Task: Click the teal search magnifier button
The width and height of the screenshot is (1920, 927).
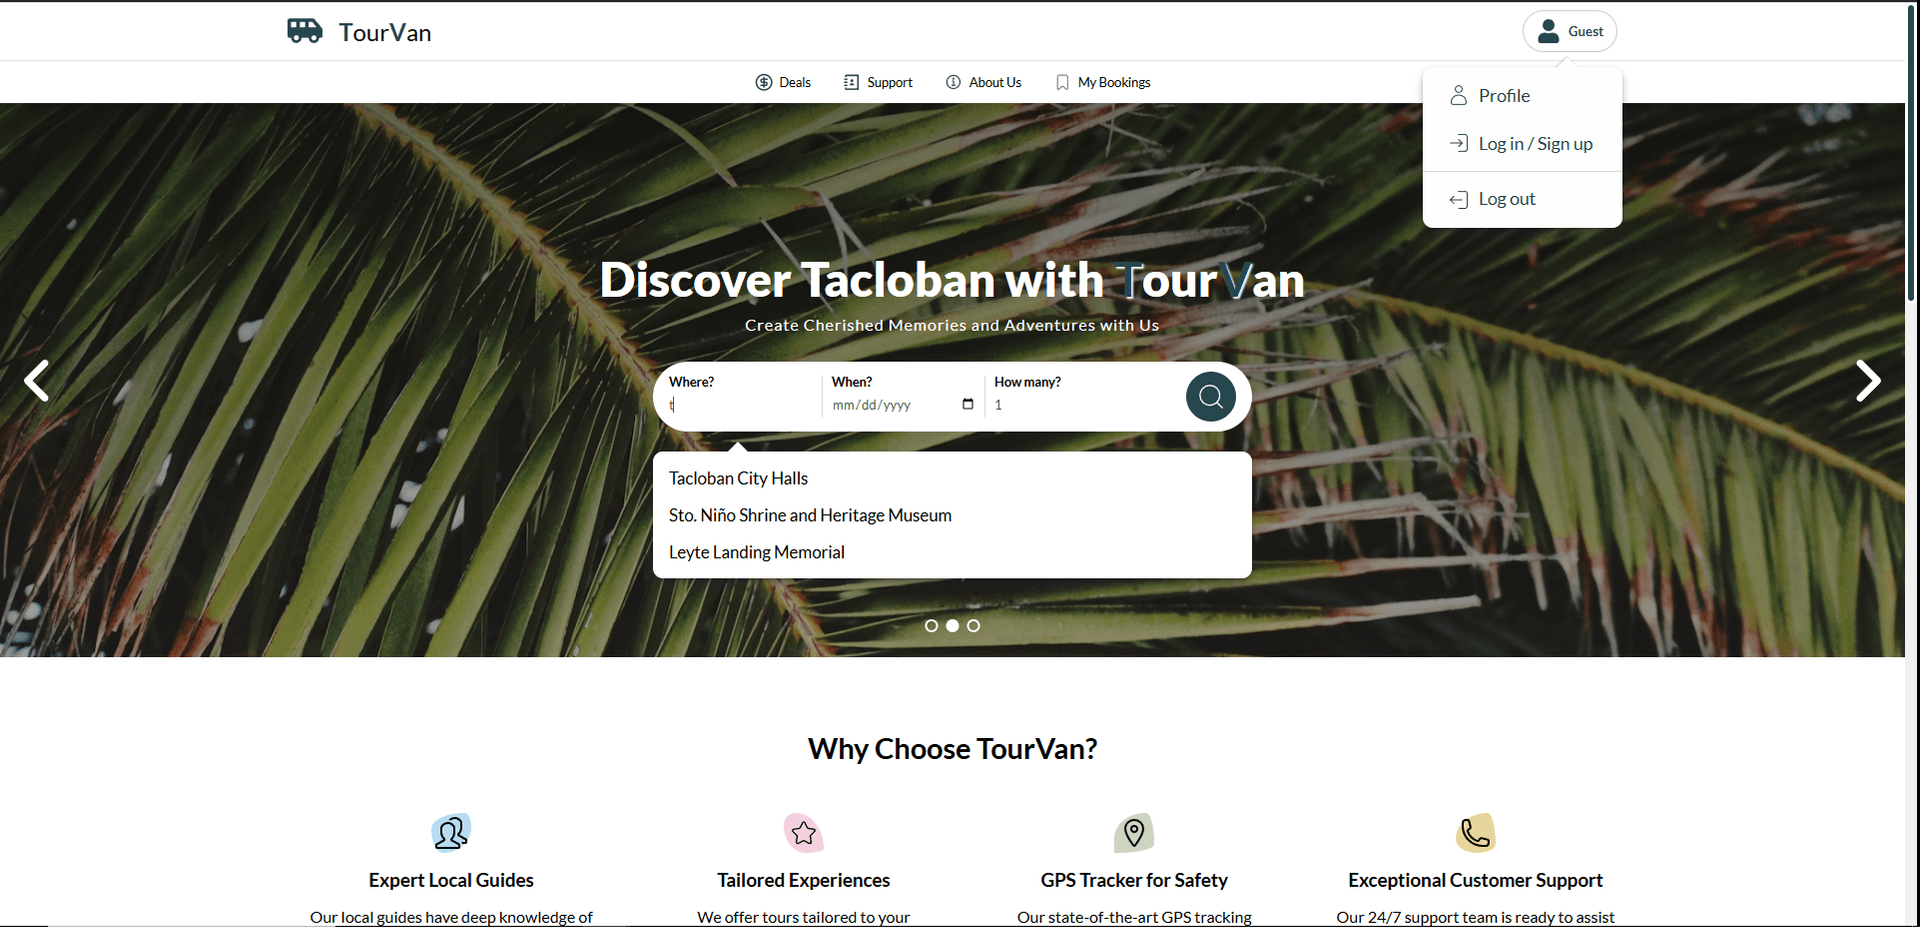Action: [x=1210, y=397]
